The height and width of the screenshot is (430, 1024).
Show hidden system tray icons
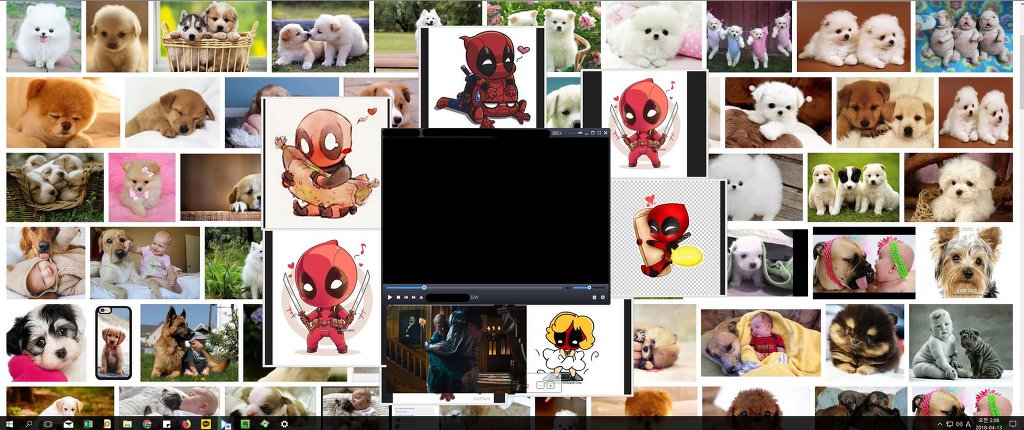[x=940, y=425]
